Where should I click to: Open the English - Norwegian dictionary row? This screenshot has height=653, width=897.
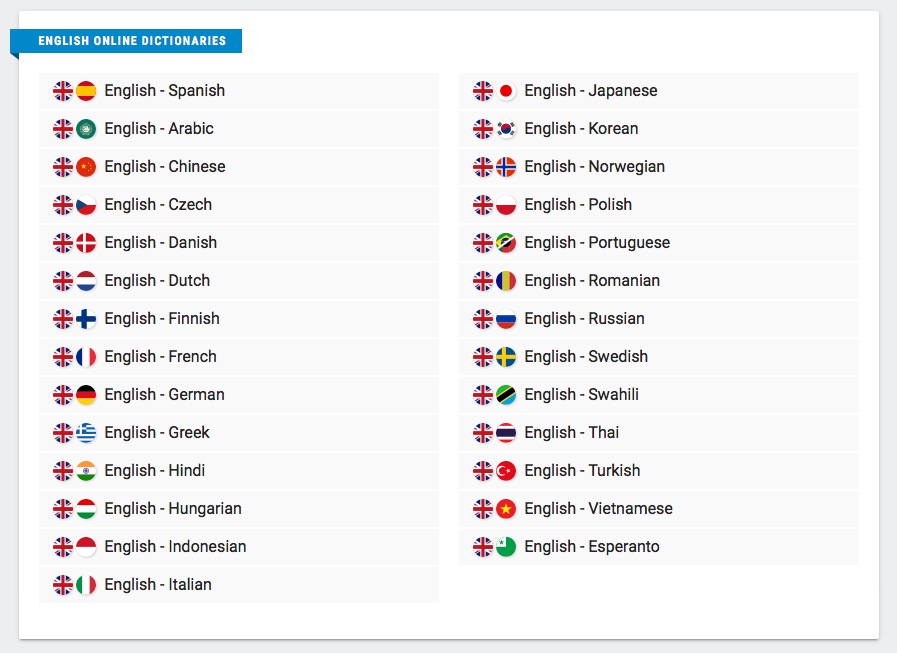[594, 167]
